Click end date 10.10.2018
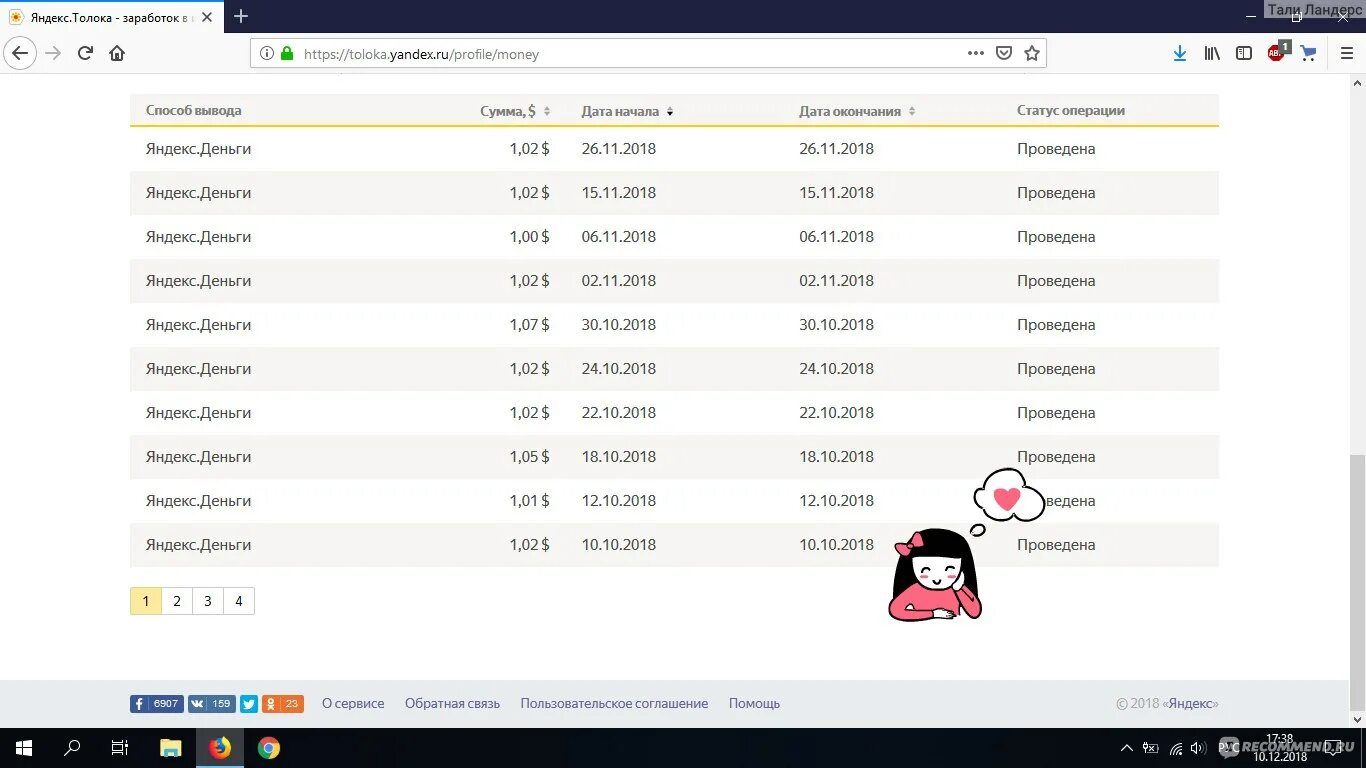The image size is (1366, 768). pyautogui.click(x=836, y=545)
